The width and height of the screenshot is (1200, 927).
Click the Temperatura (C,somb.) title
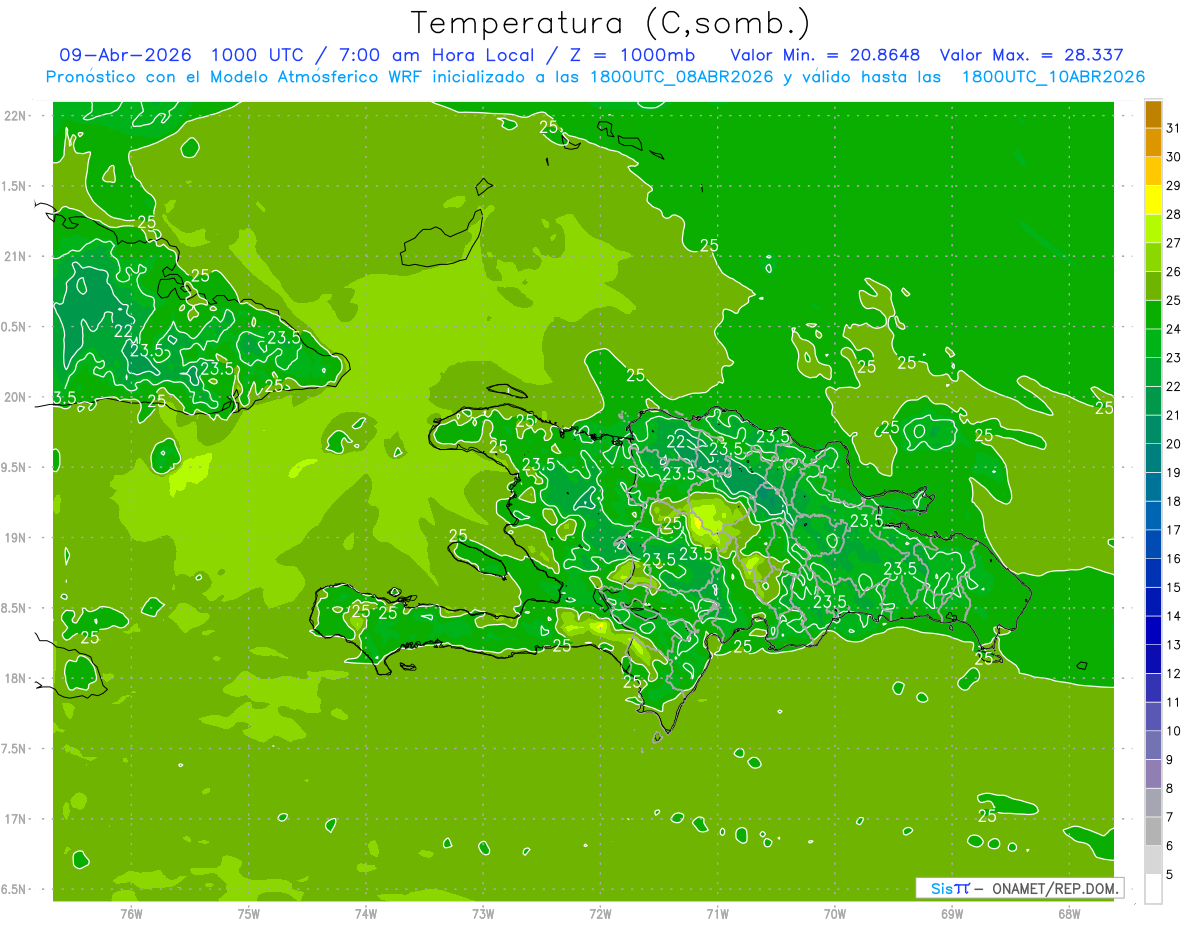point(610,23)
